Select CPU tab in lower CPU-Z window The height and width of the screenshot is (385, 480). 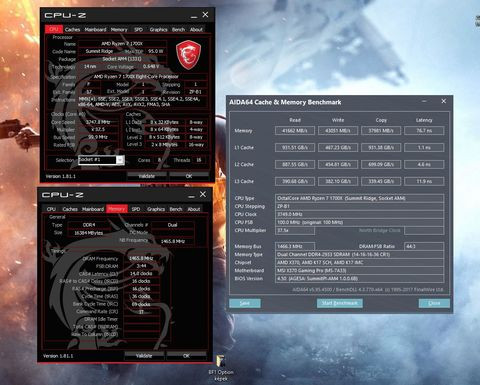pos(51,209)
